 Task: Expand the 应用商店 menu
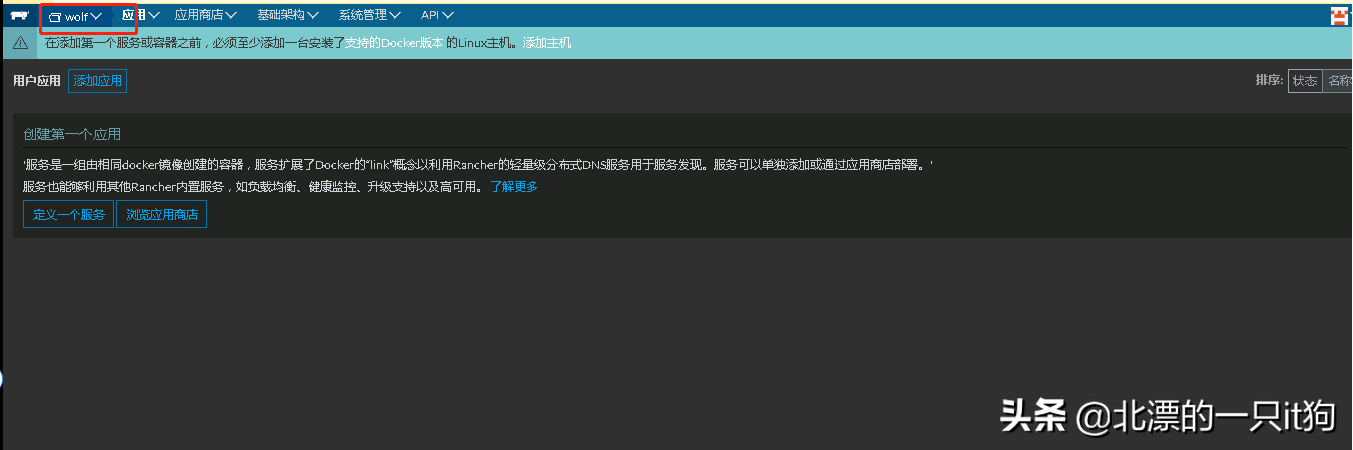pyautogui.click(x=205, y=15)
